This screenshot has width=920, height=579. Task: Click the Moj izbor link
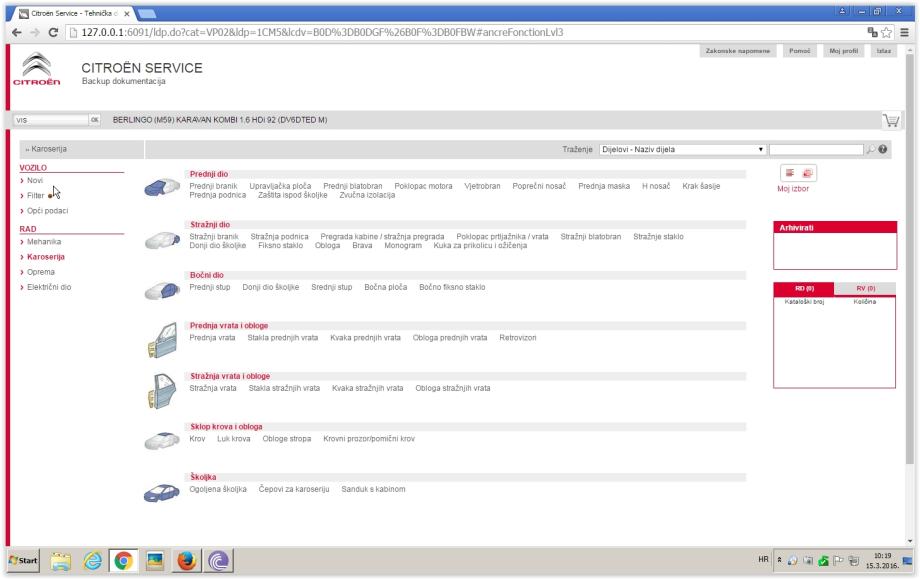793,189
